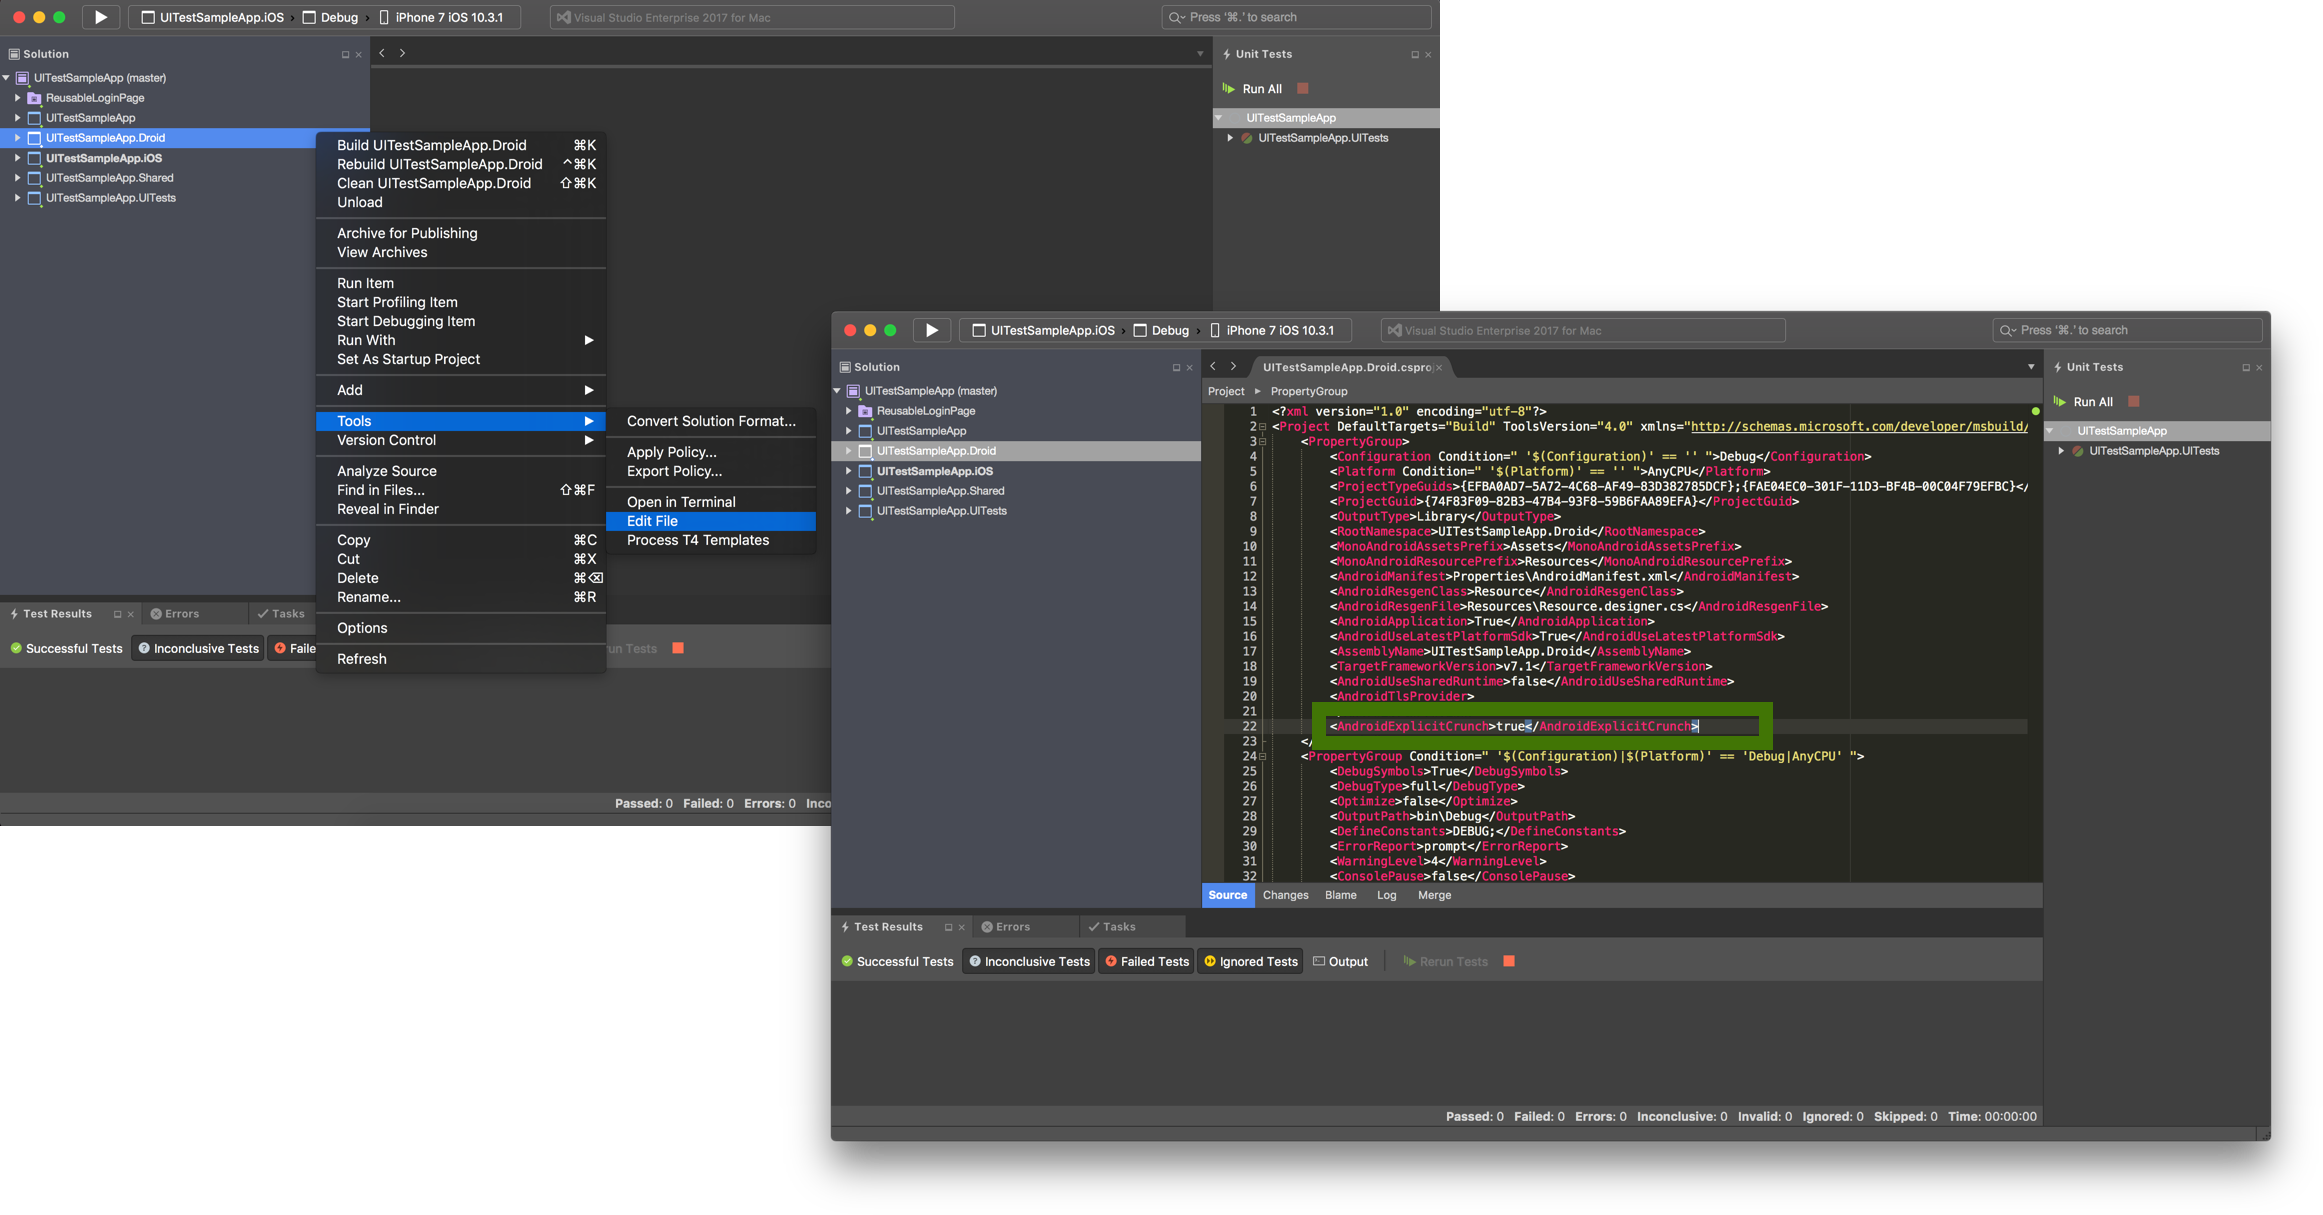Choose Edit File in the Tools submenu

pyautogui.click(x=711, y=521)
